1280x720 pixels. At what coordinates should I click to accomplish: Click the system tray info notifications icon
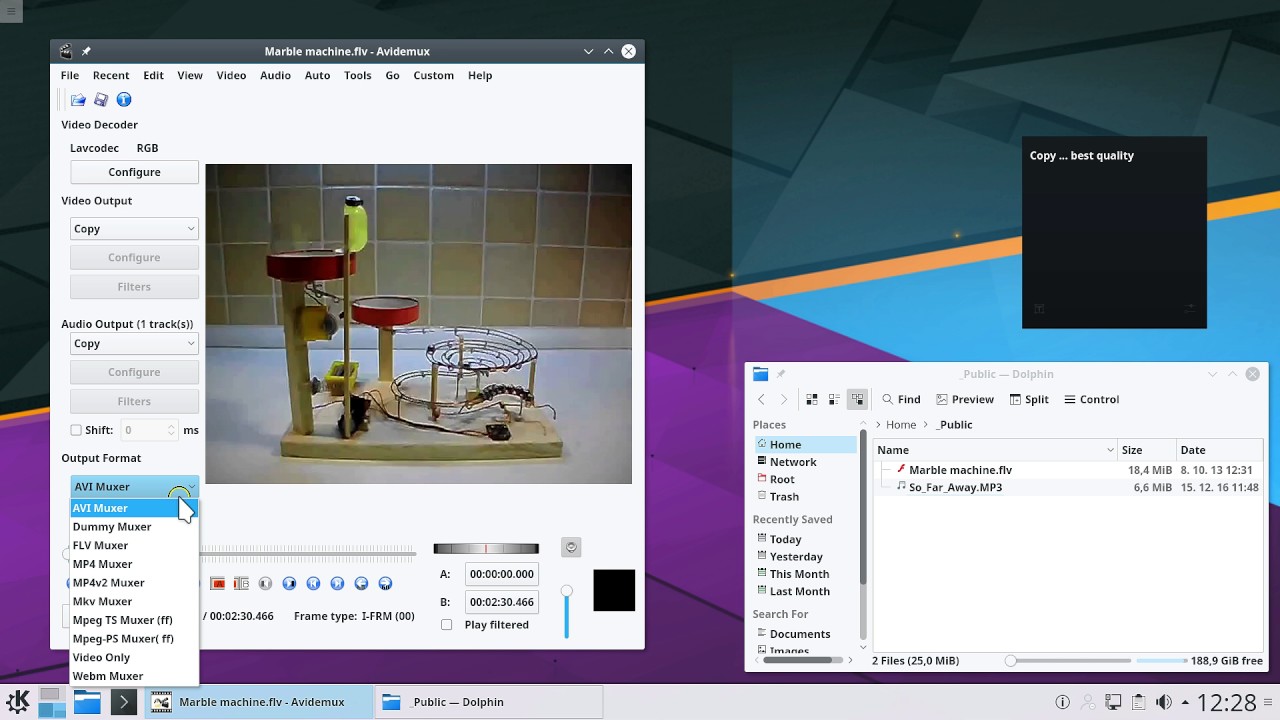click(x=1063, y=702)
